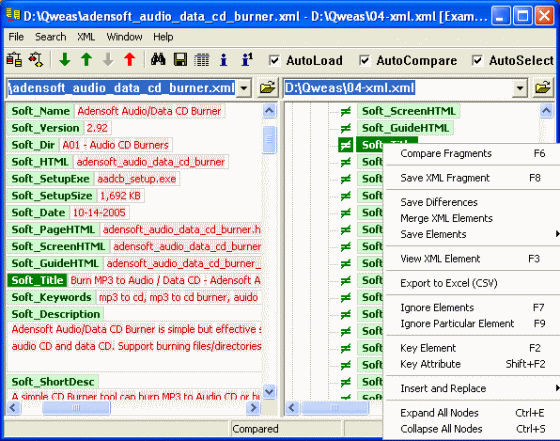This screenshot has height=441, width=560.
Task: Toggle the AutoCompare checkbox
Action: click(x=364, y=60)
